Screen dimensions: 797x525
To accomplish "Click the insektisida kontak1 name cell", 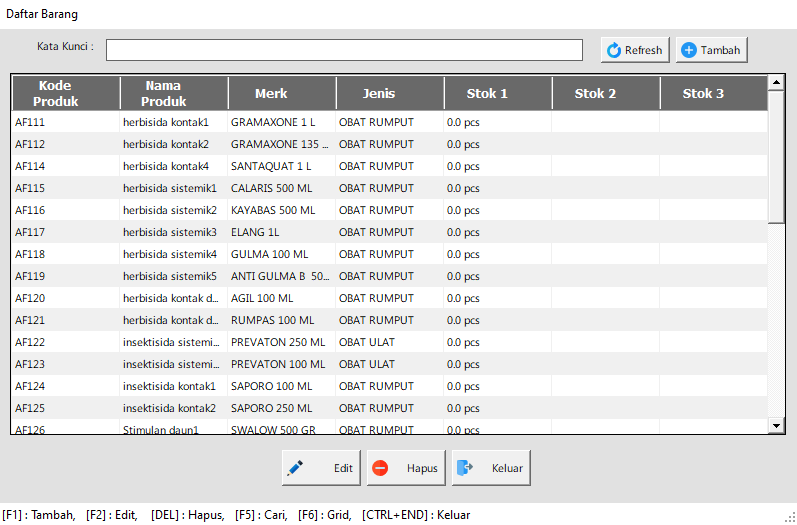I will (173, 386).
